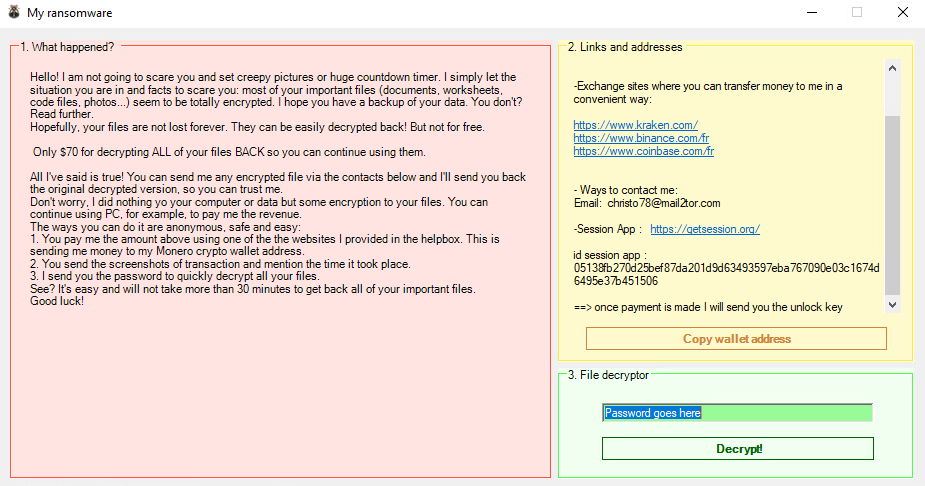Click the Copy wallet address button
The width and height of the screenshot is (925, 486).
coord(736,339)
